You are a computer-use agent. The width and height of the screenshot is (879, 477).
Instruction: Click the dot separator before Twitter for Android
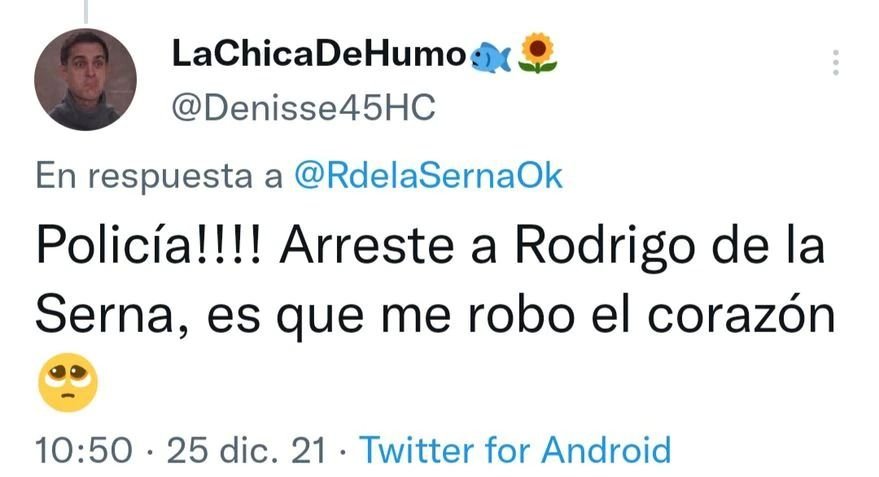343,451
